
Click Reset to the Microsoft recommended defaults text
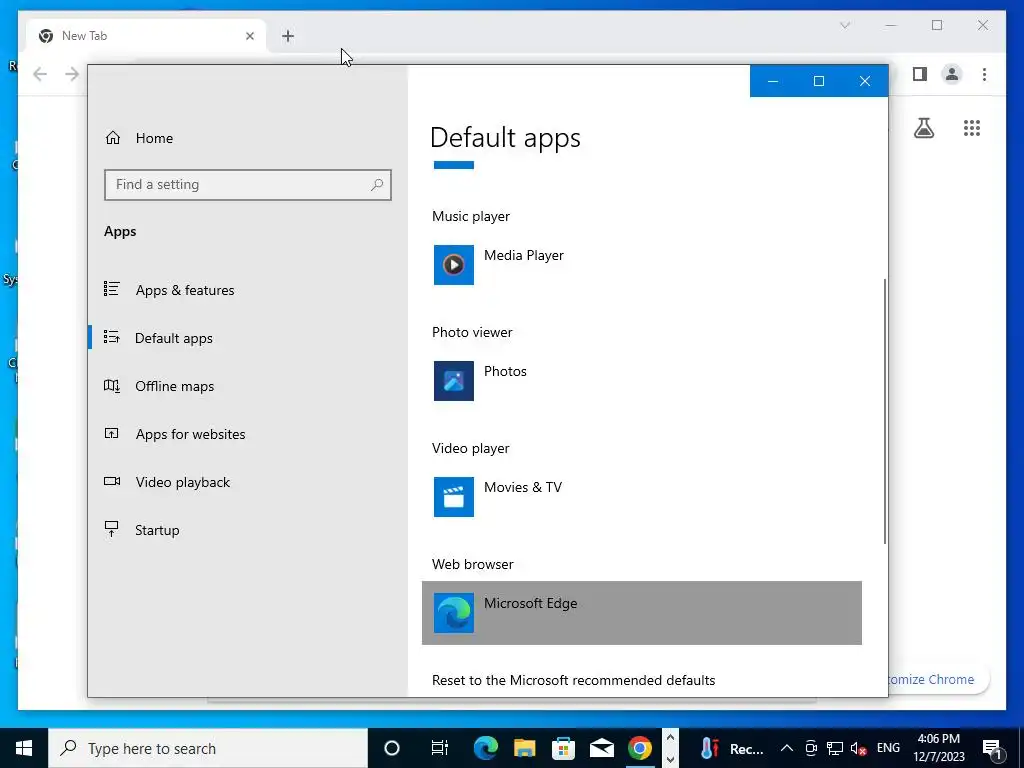[573, 680]
